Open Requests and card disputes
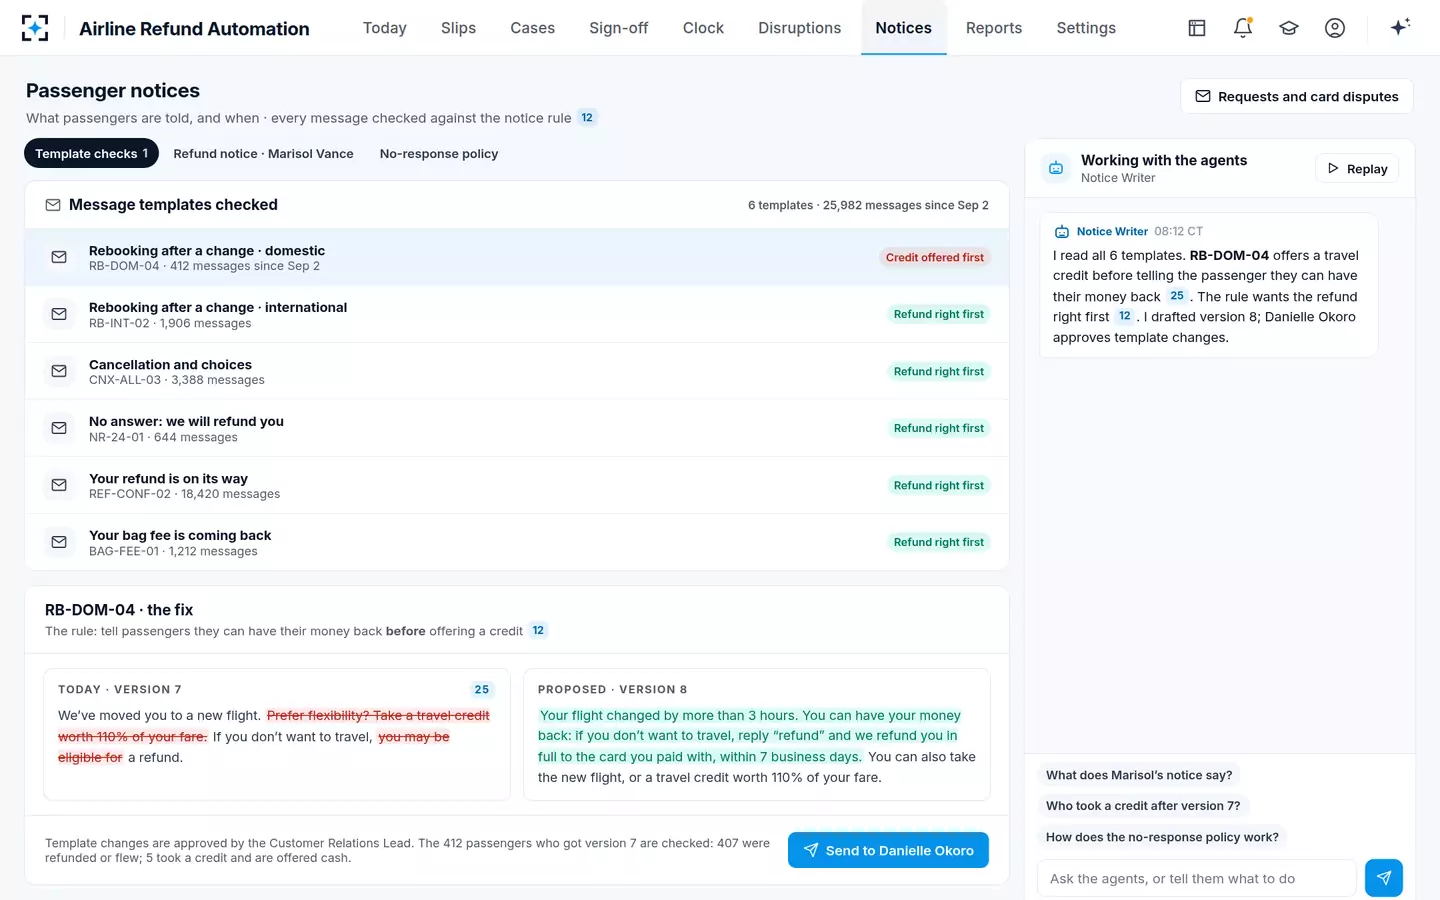The height and width of the screenshot is (900, 1440). pos(1297,97)
